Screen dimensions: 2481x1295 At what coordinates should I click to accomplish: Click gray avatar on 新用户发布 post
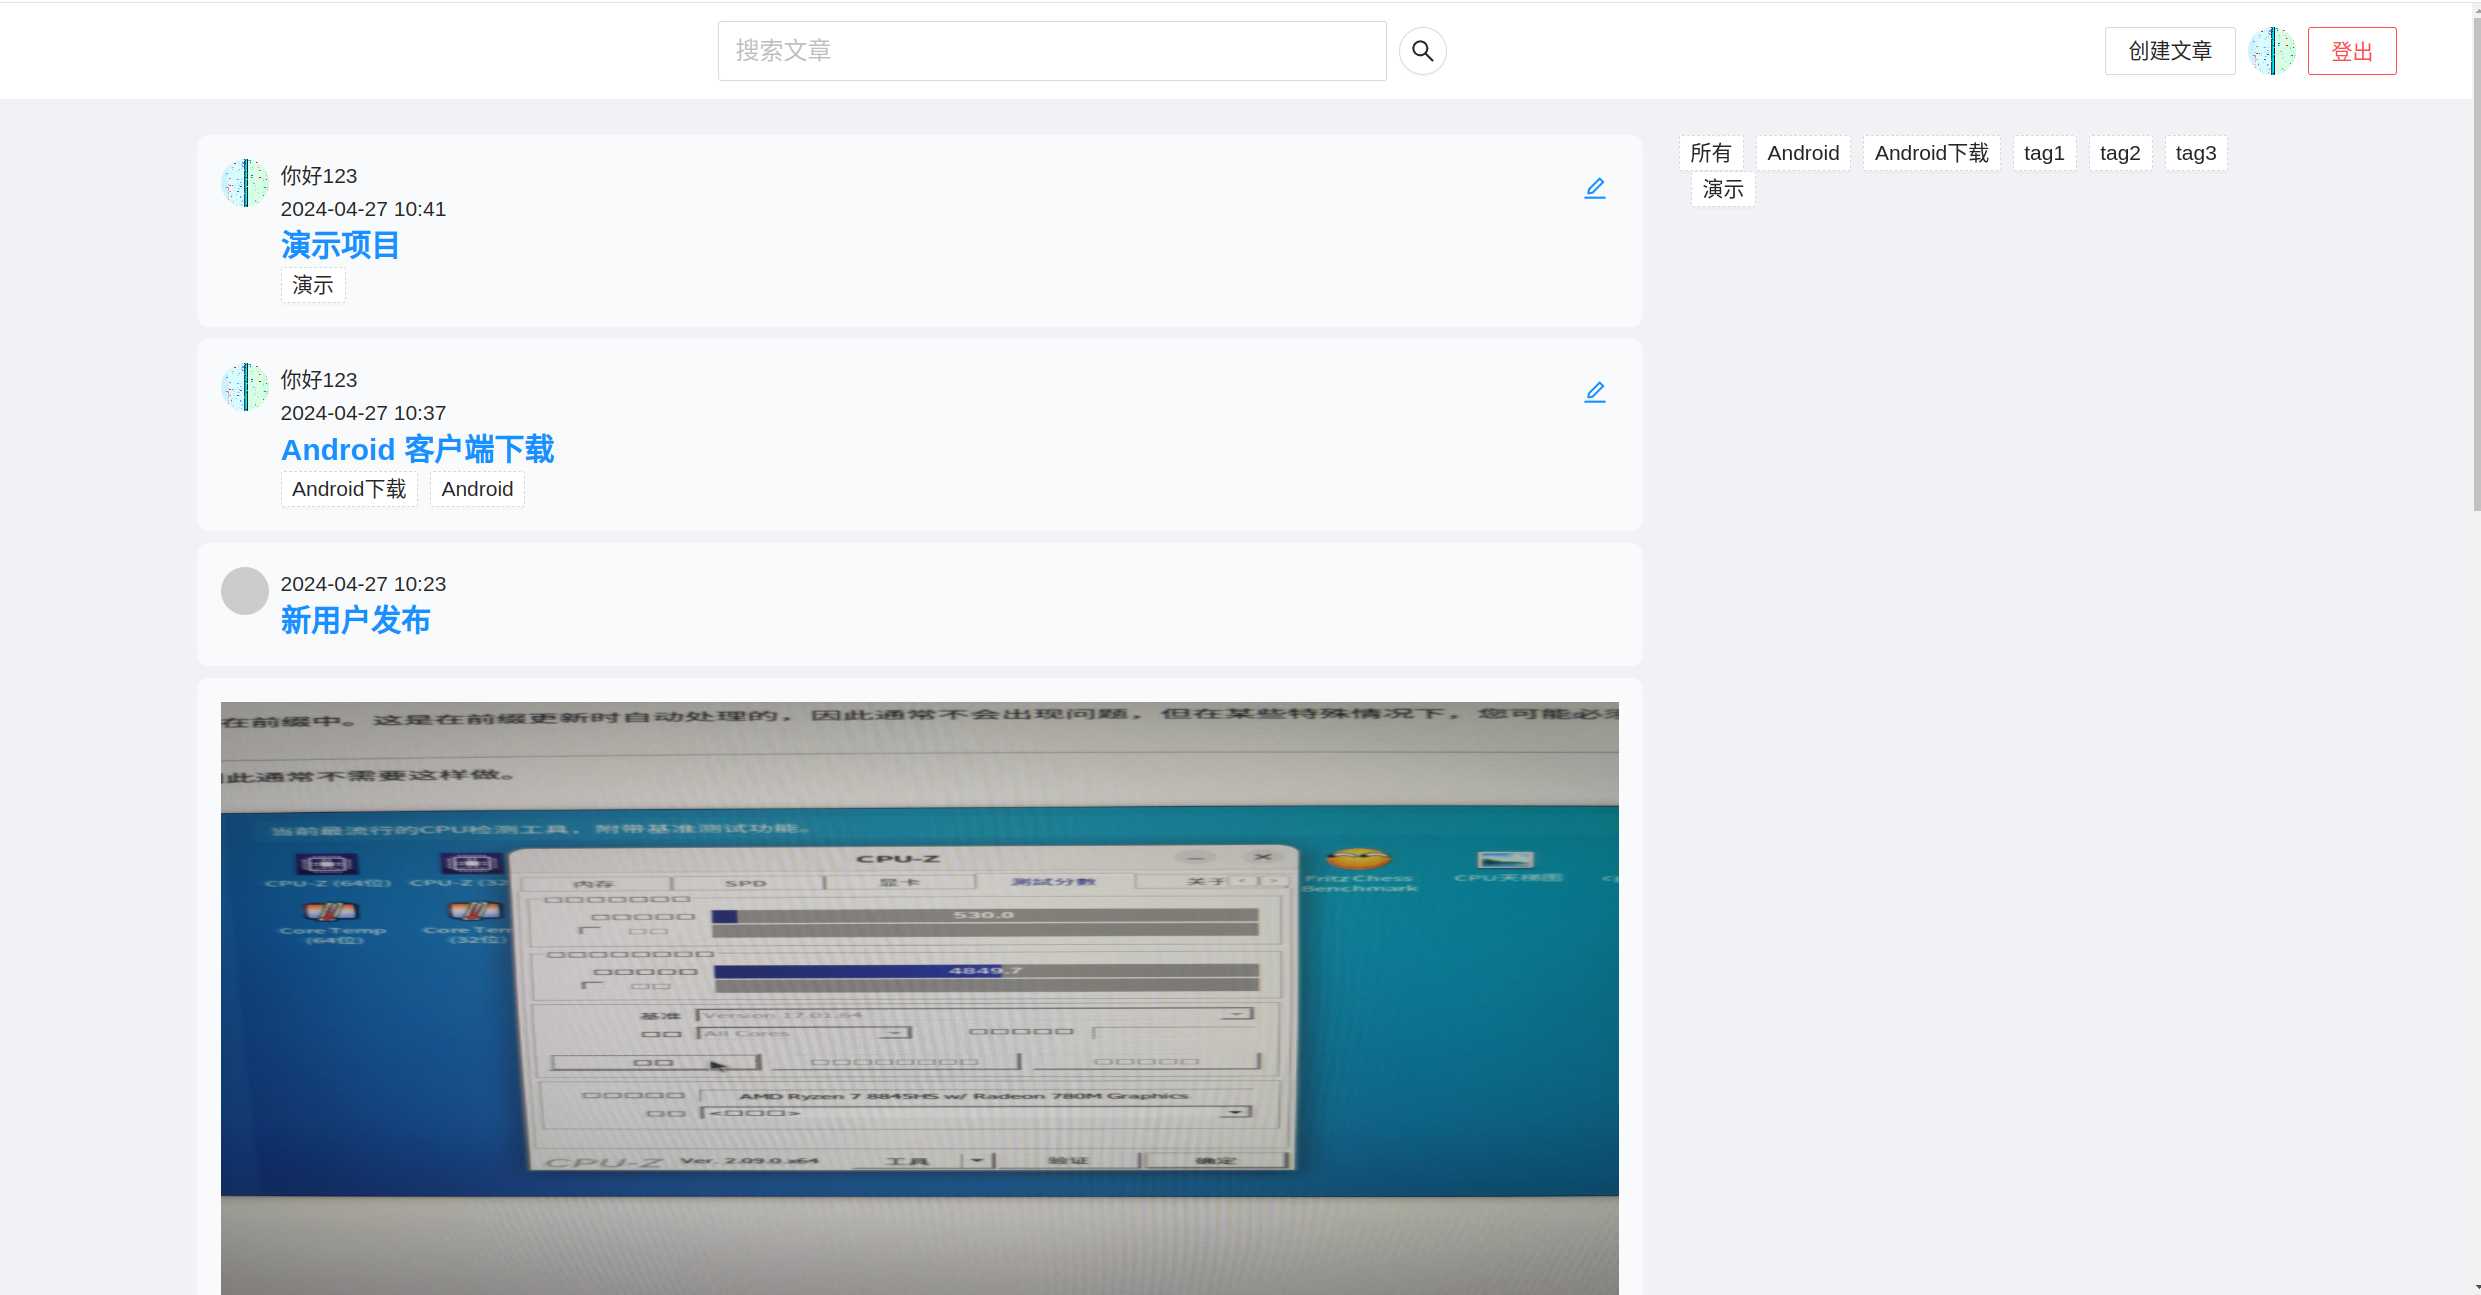[x=245, y=591]
